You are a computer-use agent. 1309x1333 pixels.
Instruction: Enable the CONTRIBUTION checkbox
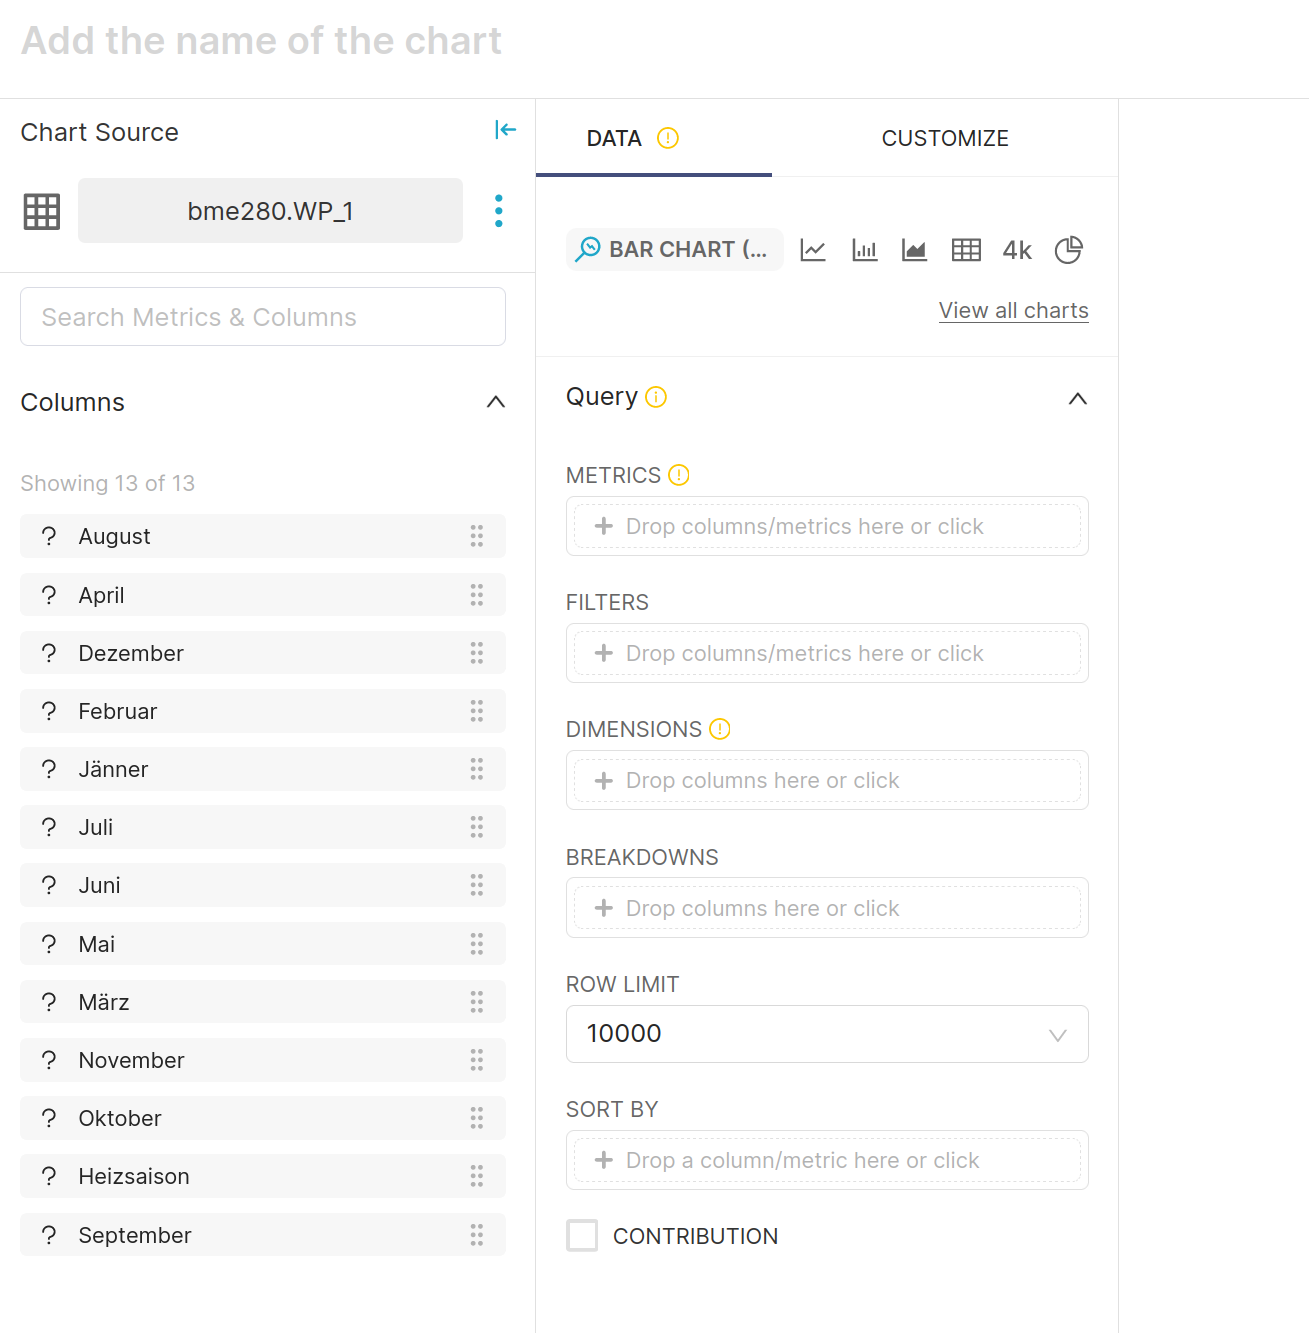582,1236
